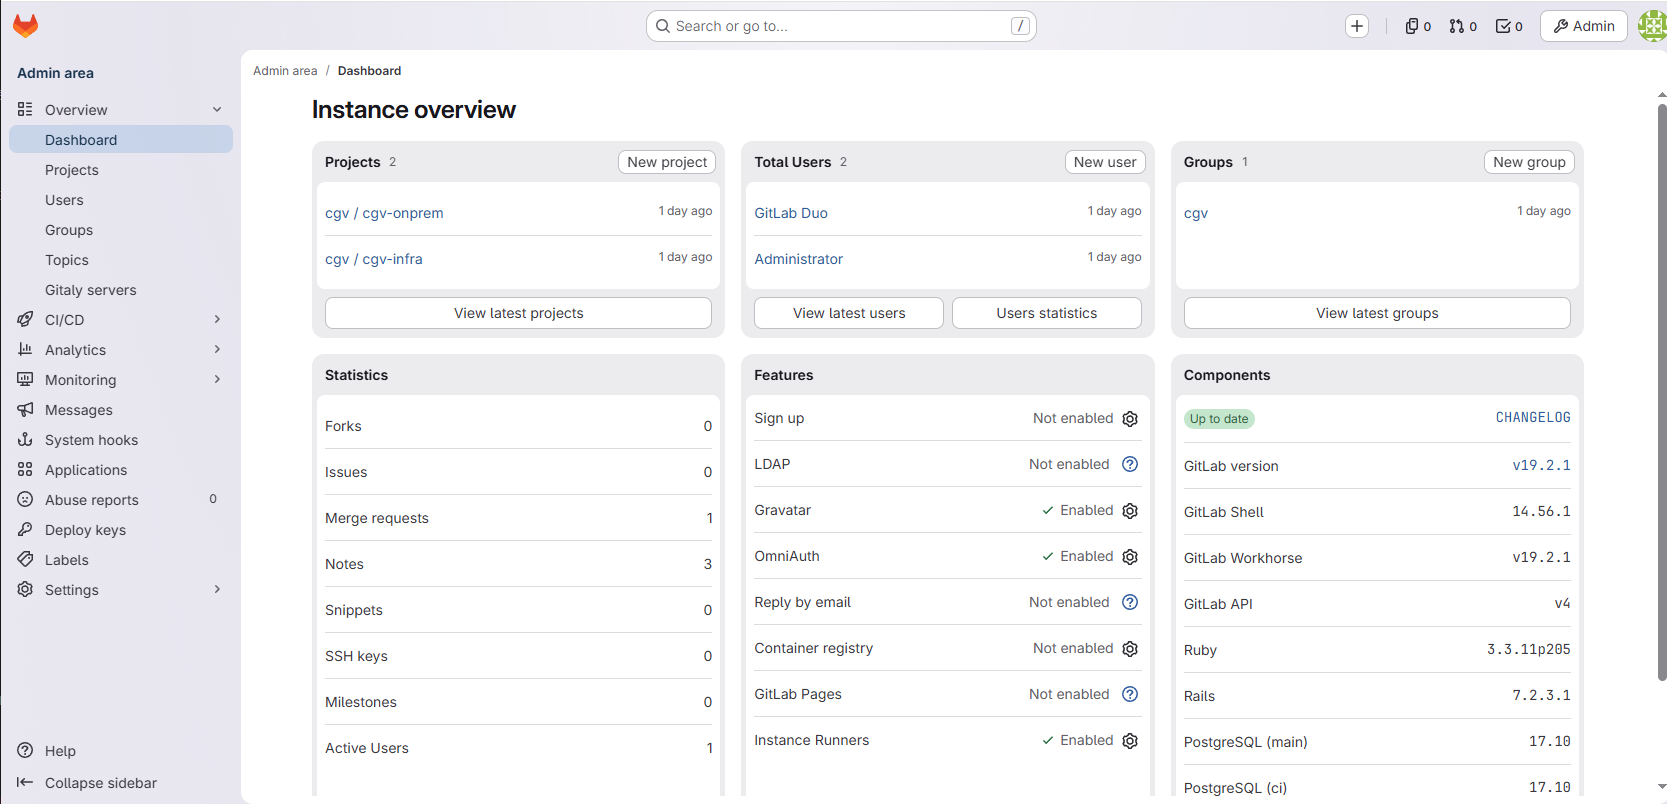Open Topics in the sidebar

click(x=121, y=260)
